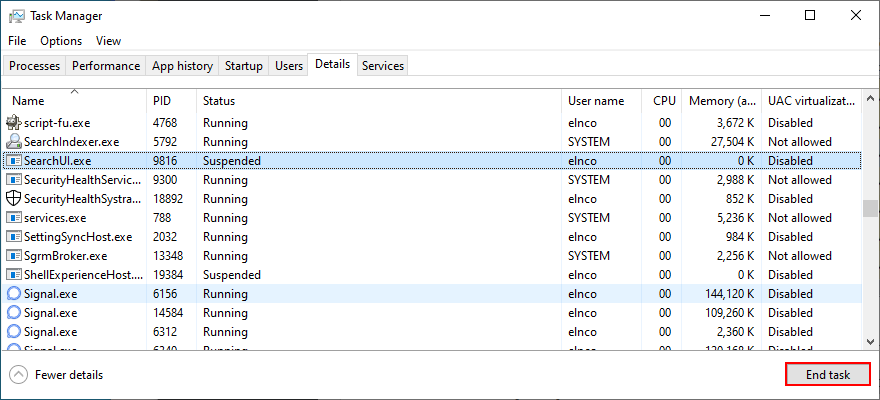The image size is (880, 400).
Task: Sort by CPU column header
Action: coord(664,101)
